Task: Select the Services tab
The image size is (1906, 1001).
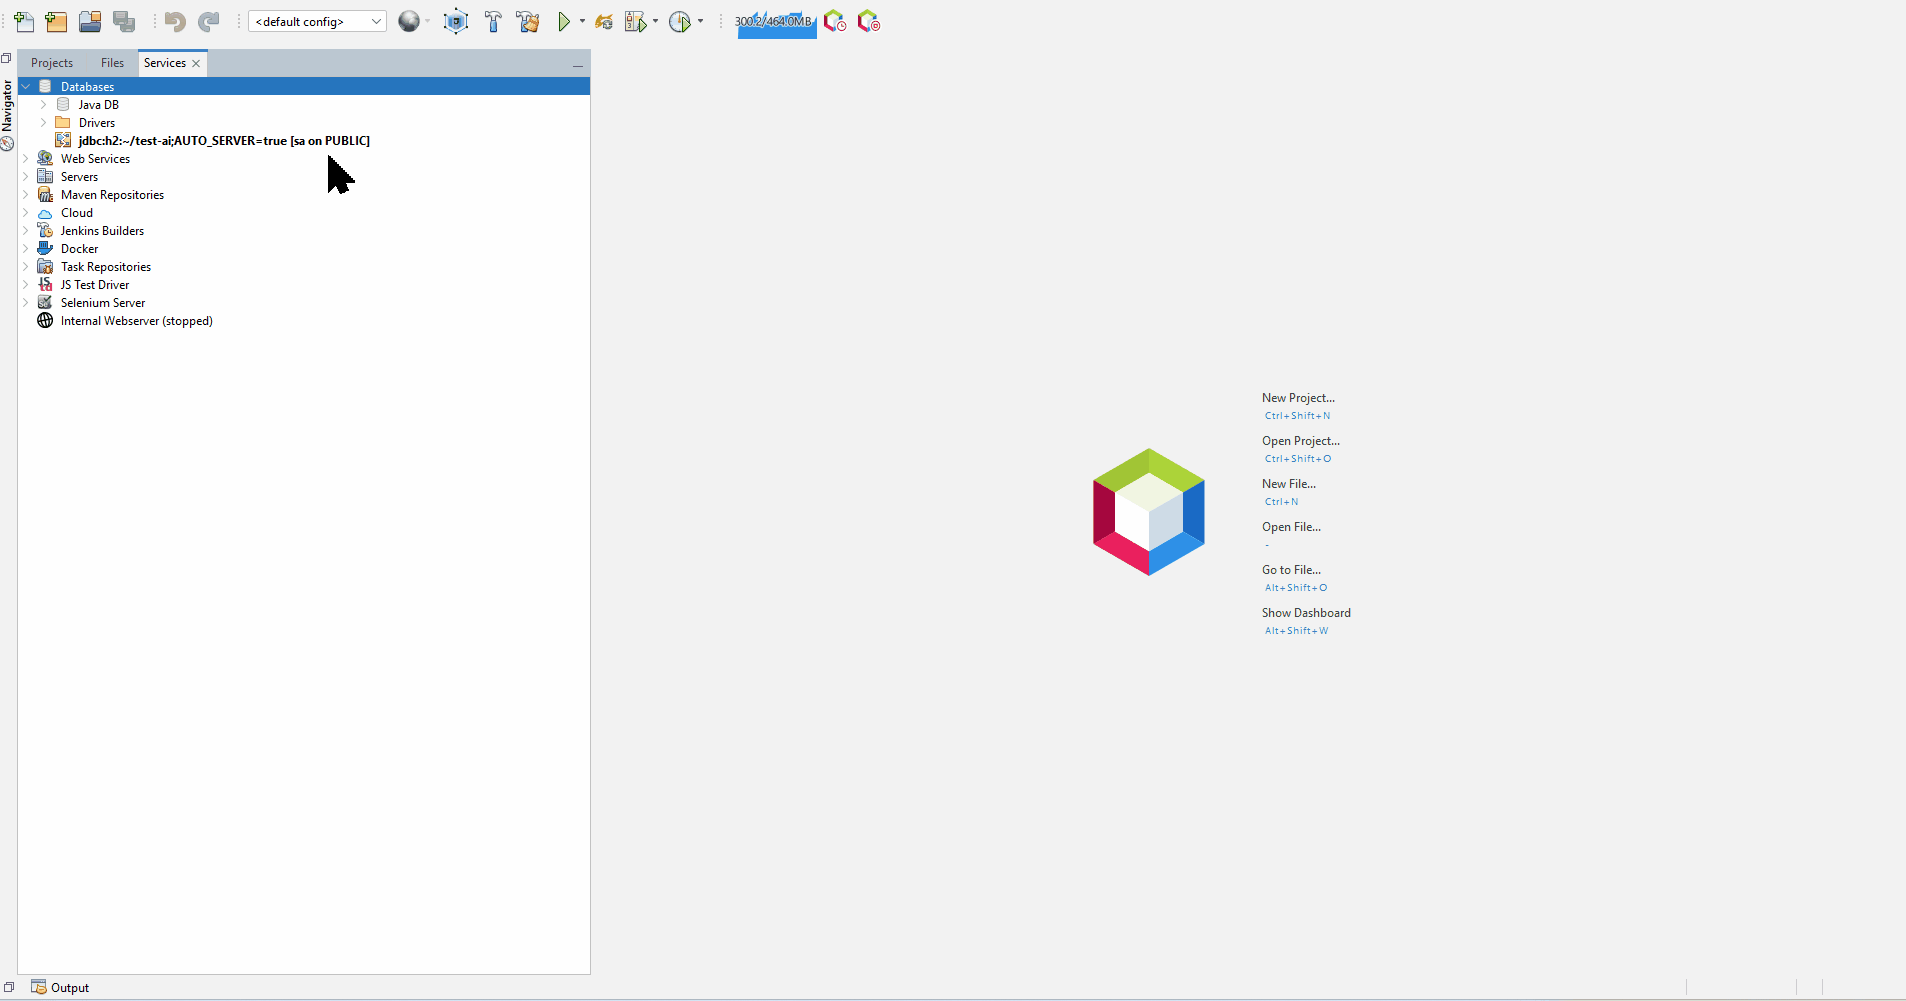Action: [165, 63]
